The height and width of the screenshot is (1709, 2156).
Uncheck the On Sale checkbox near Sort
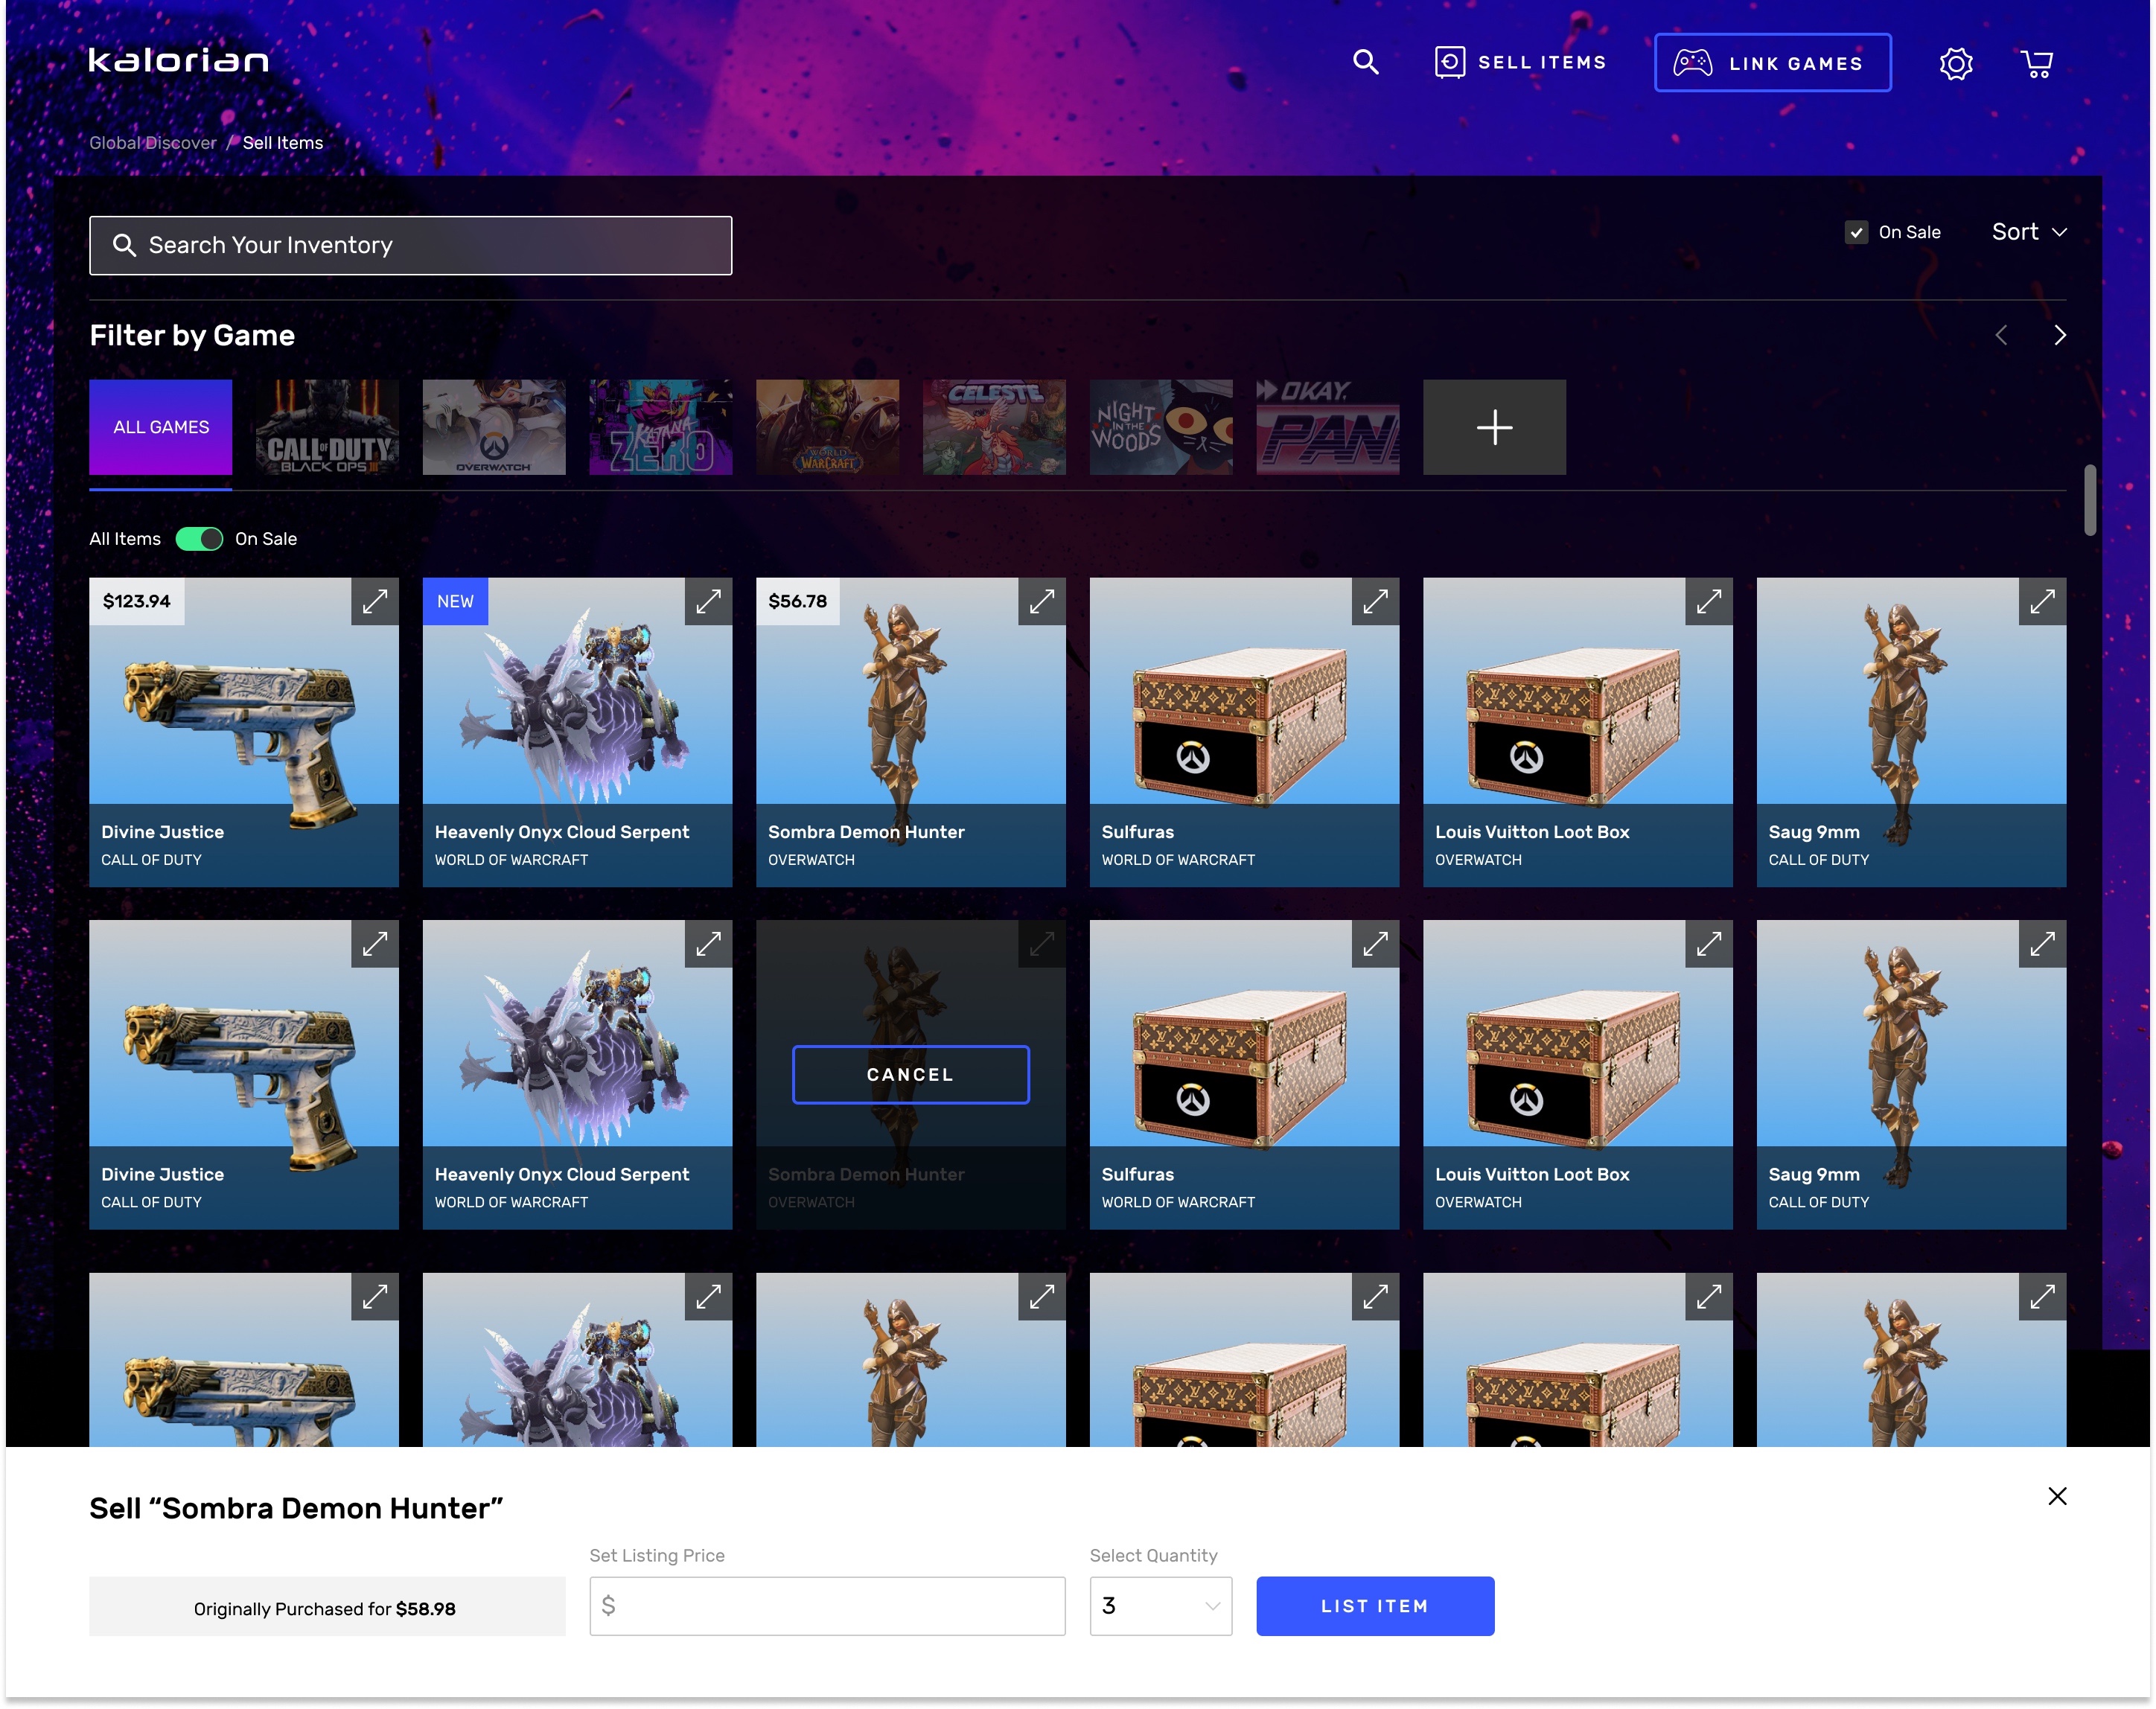pos(1856,232)
